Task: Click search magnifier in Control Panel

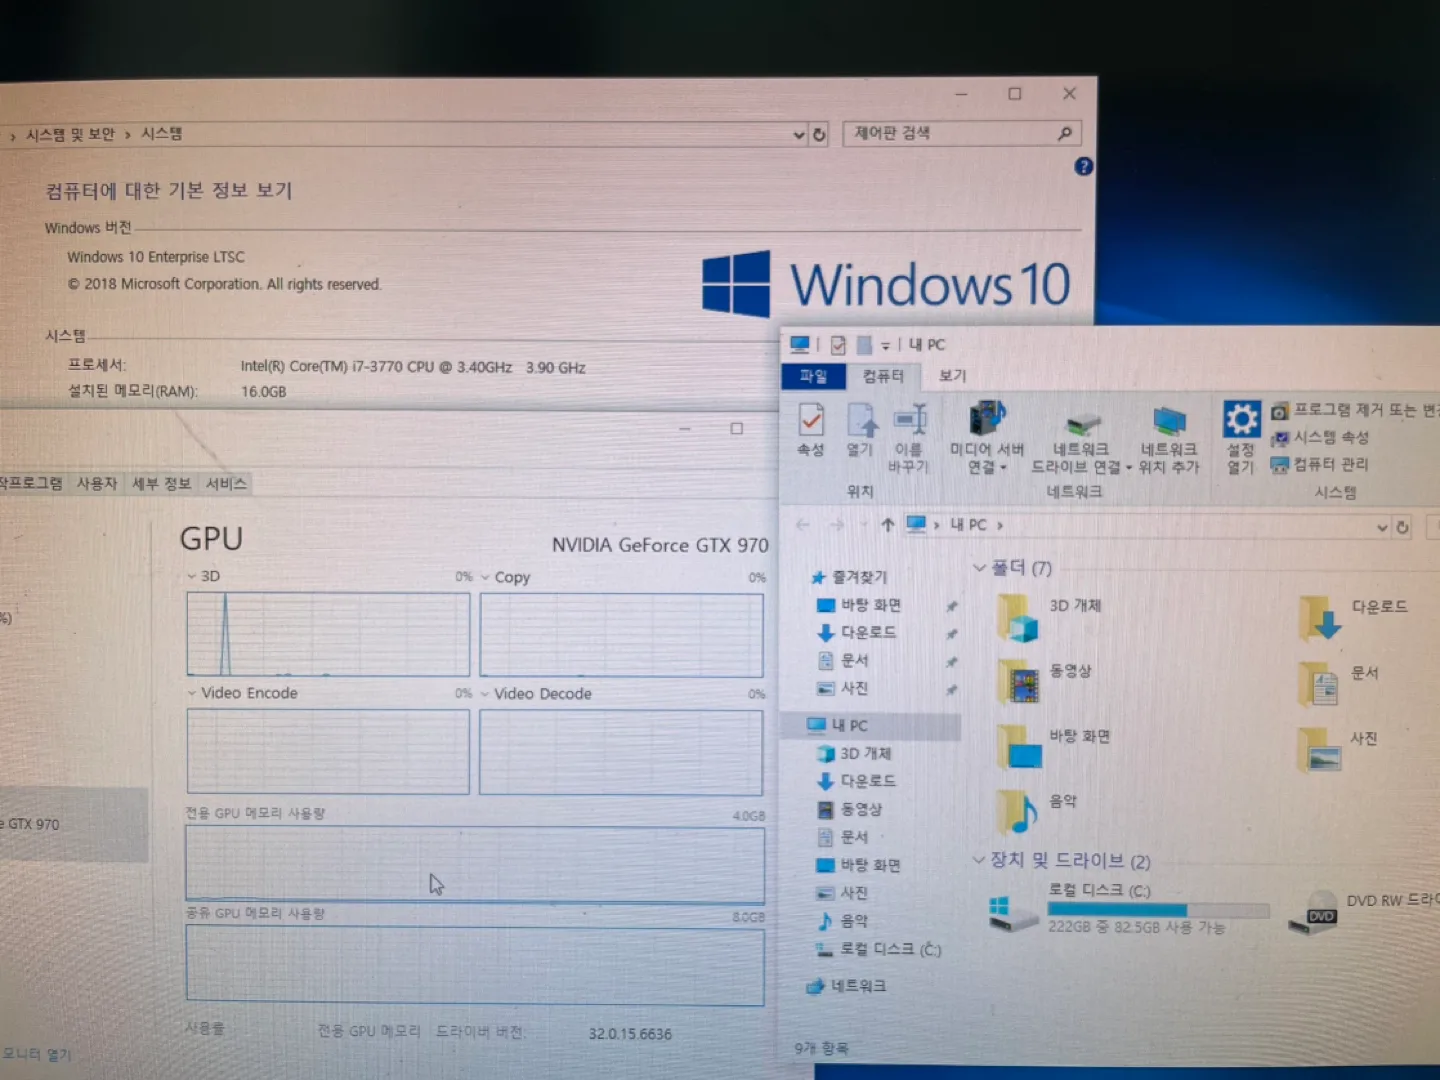Action: click(1065, 133)
